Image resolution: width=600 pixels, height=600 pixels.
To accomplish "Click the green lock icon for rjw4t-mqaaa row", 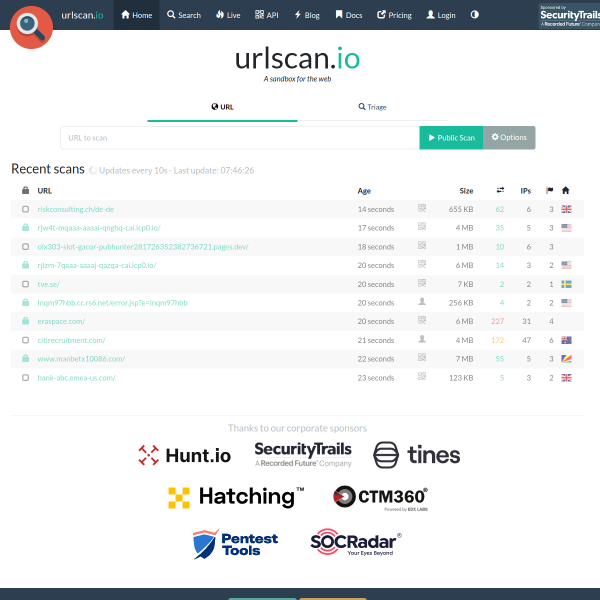I will [26, 228].
